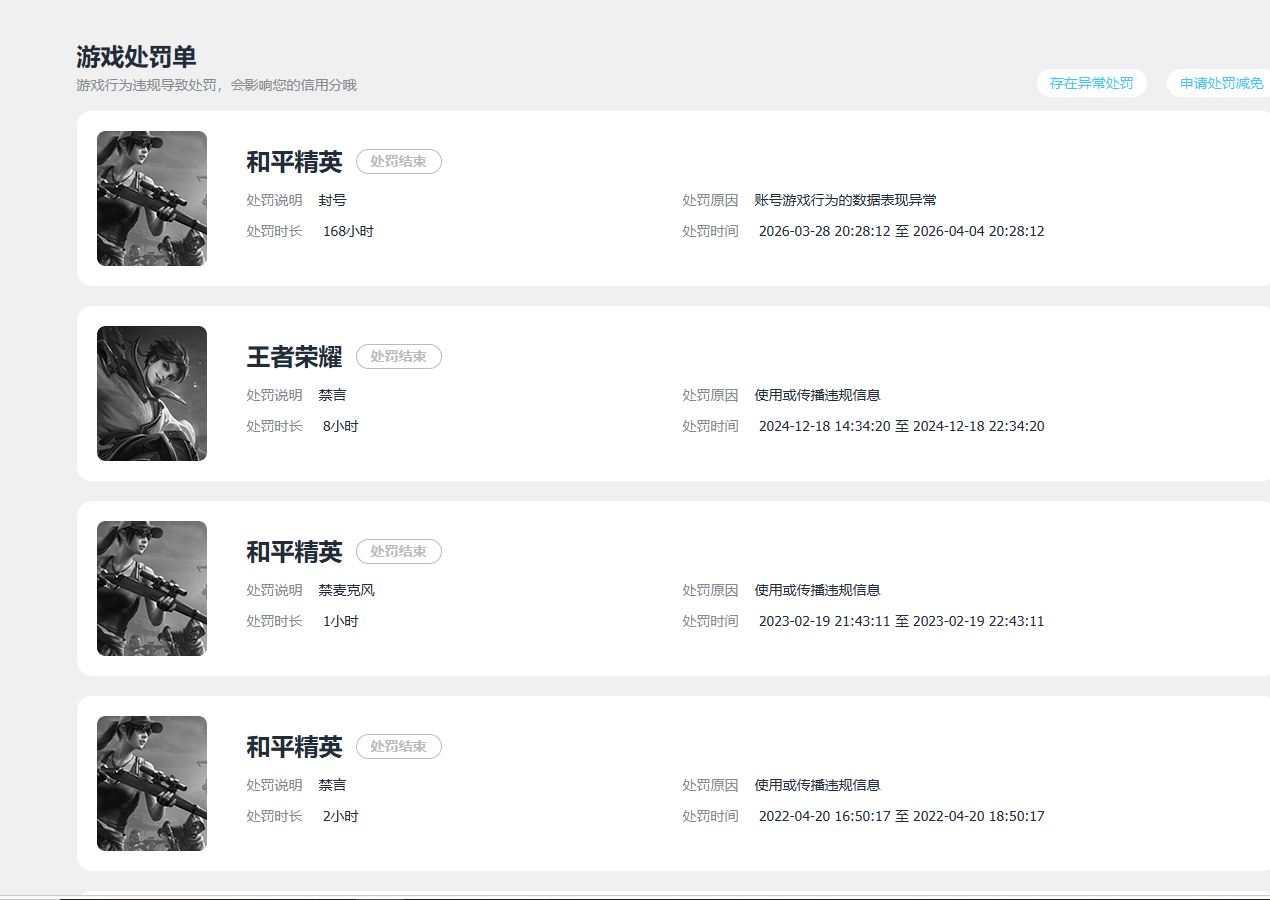Click the 和平精英 thumbnail on the 禁麦克风 card
The width and height of the screenshot is (1270, 900).
click(152, 588)
